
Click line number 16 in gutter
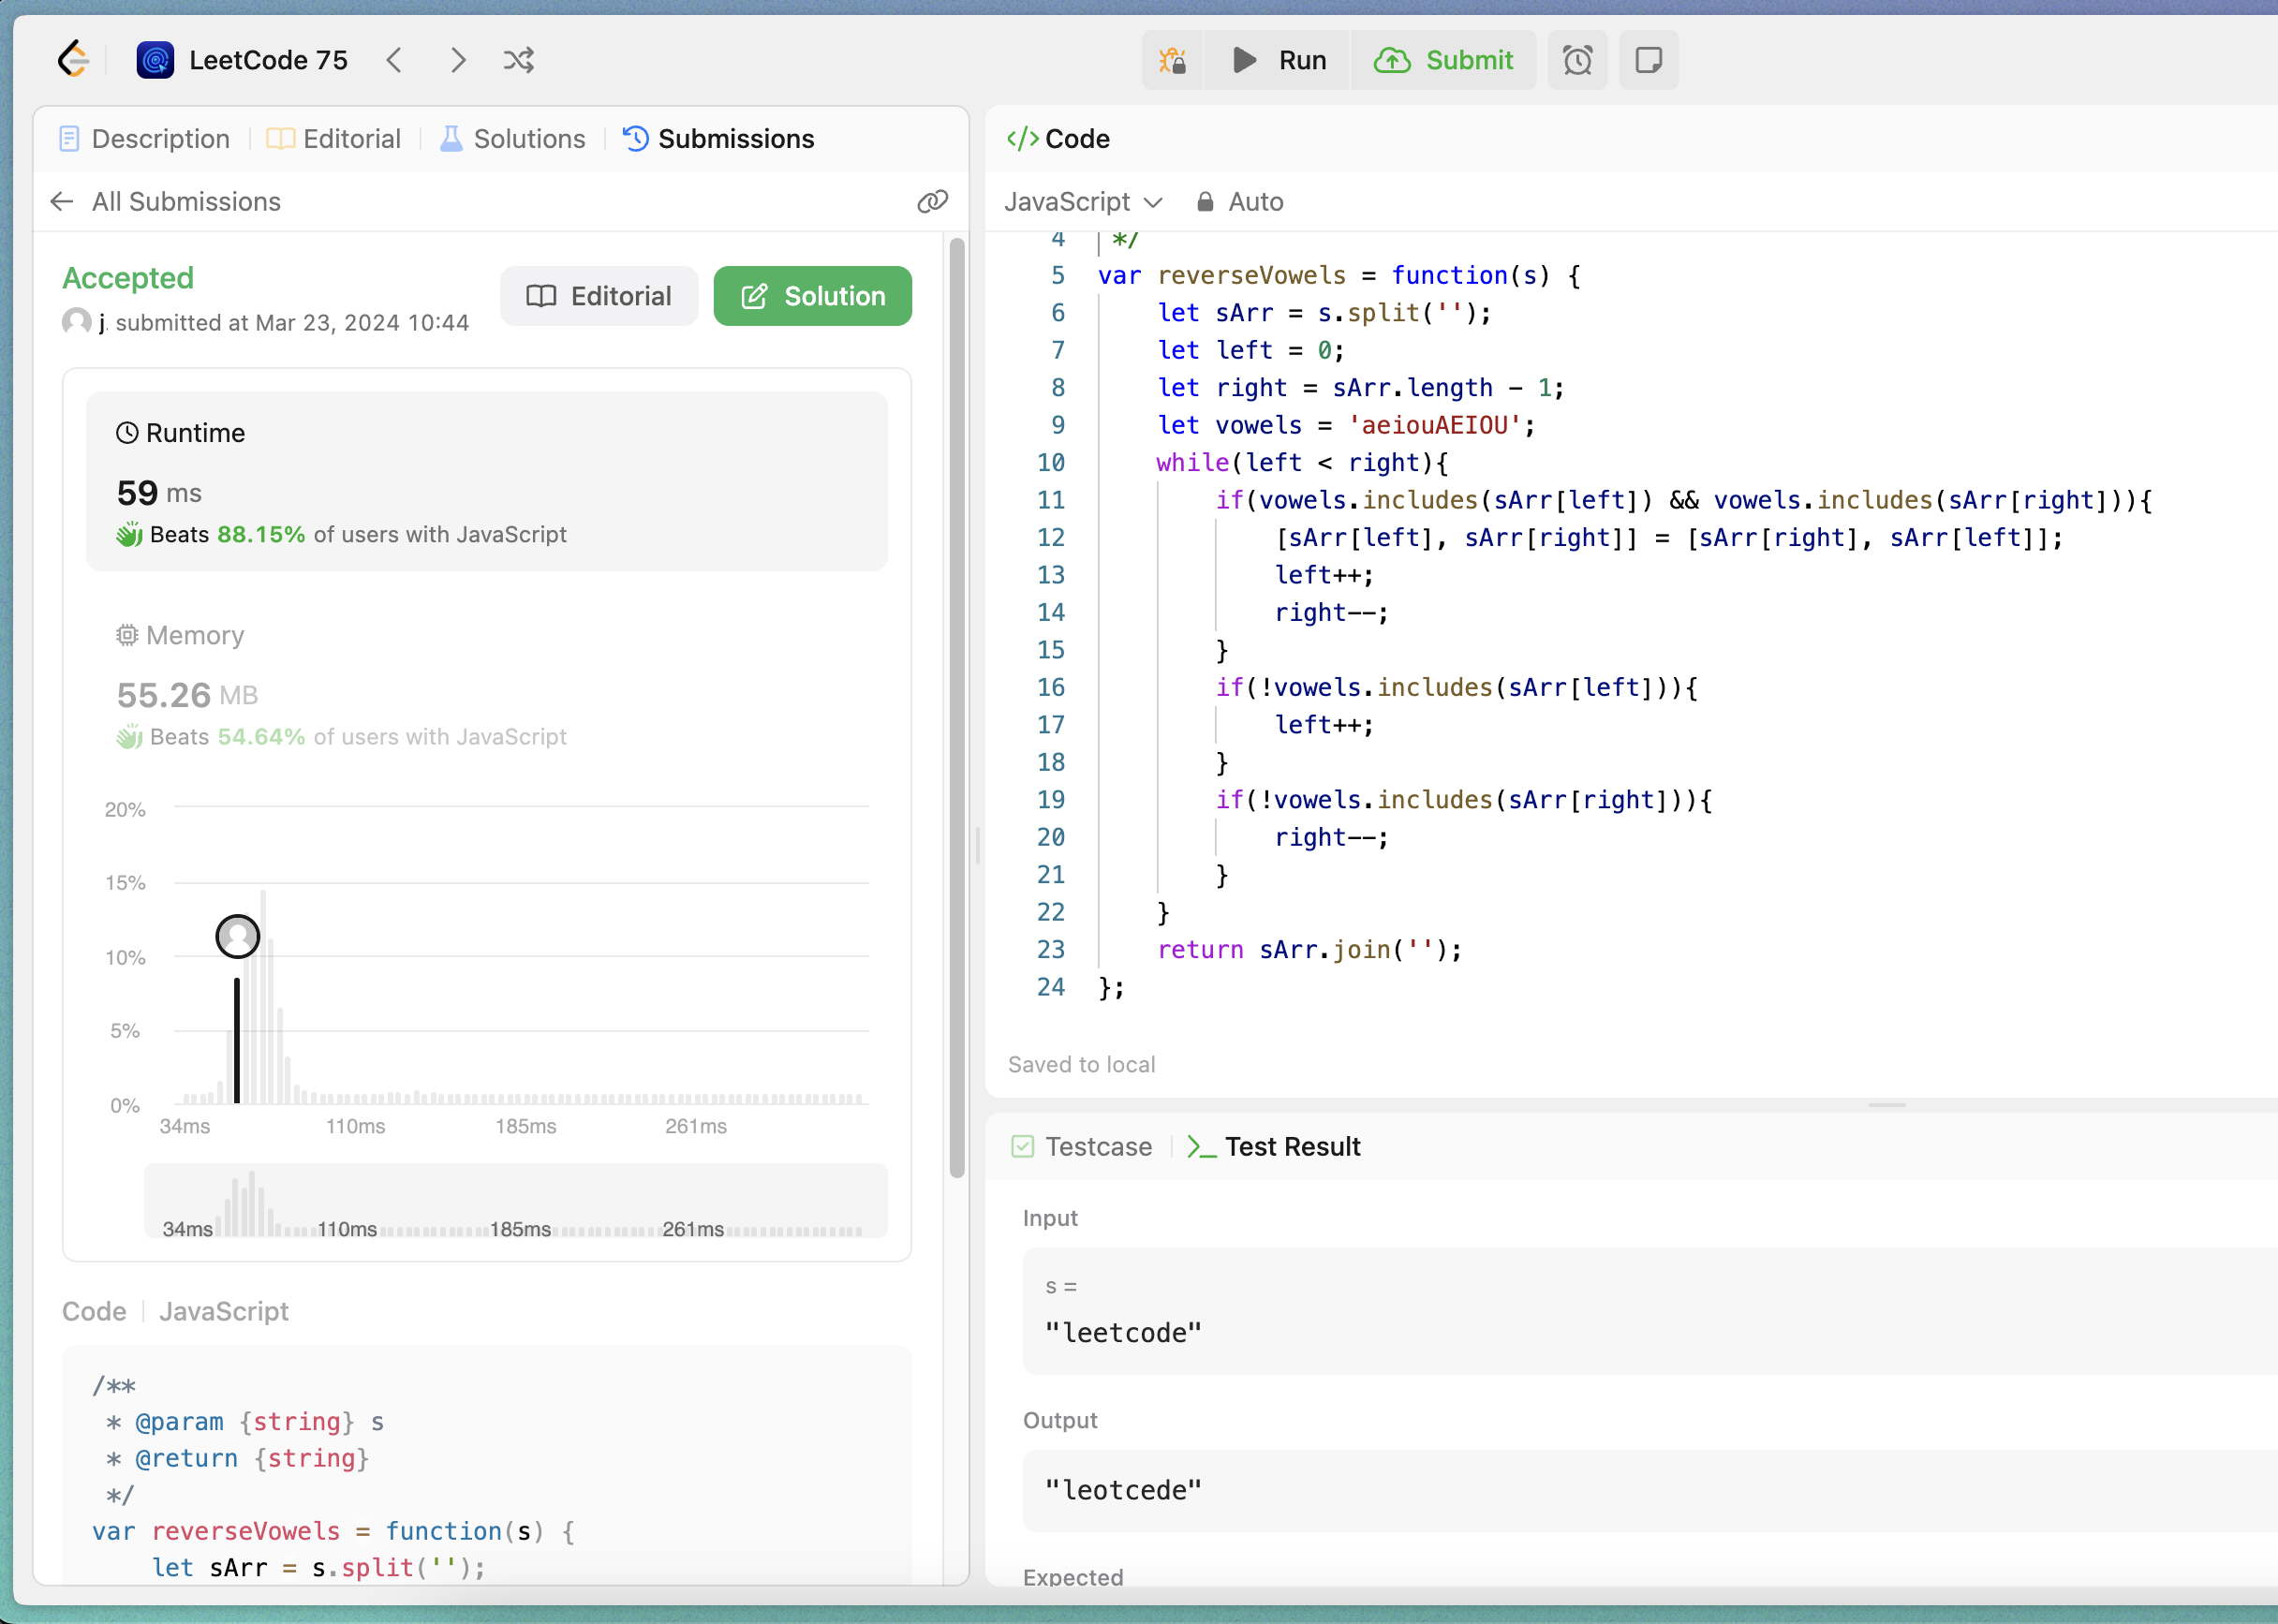pyautogui.click(x=1051, y=688)
